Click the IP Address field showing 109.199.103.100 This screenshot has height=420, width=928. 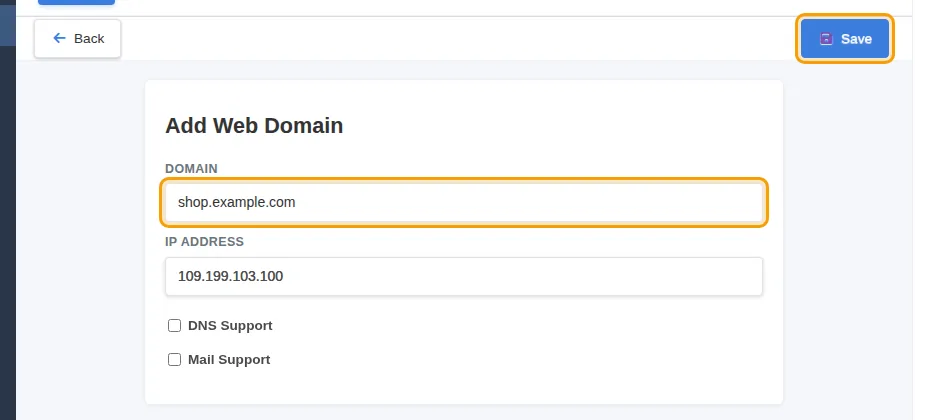point(464,276)
